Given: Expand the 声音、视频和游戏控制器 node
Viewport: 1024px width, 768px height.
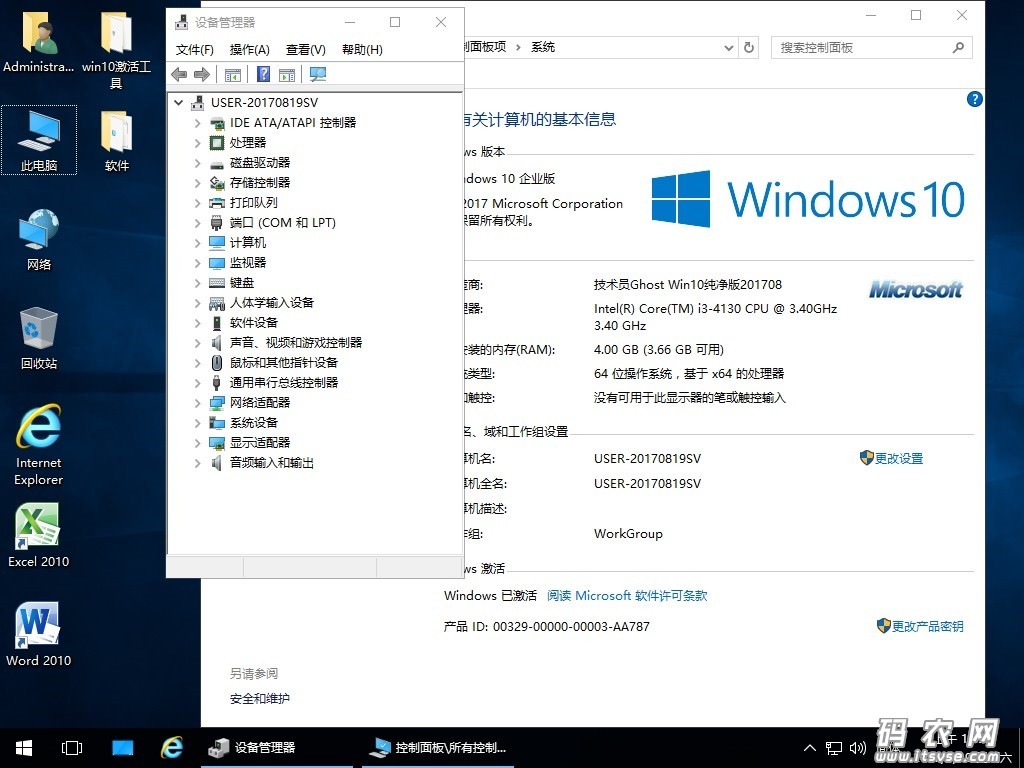Looking at the screenshot, I should [x=197, y=343].
